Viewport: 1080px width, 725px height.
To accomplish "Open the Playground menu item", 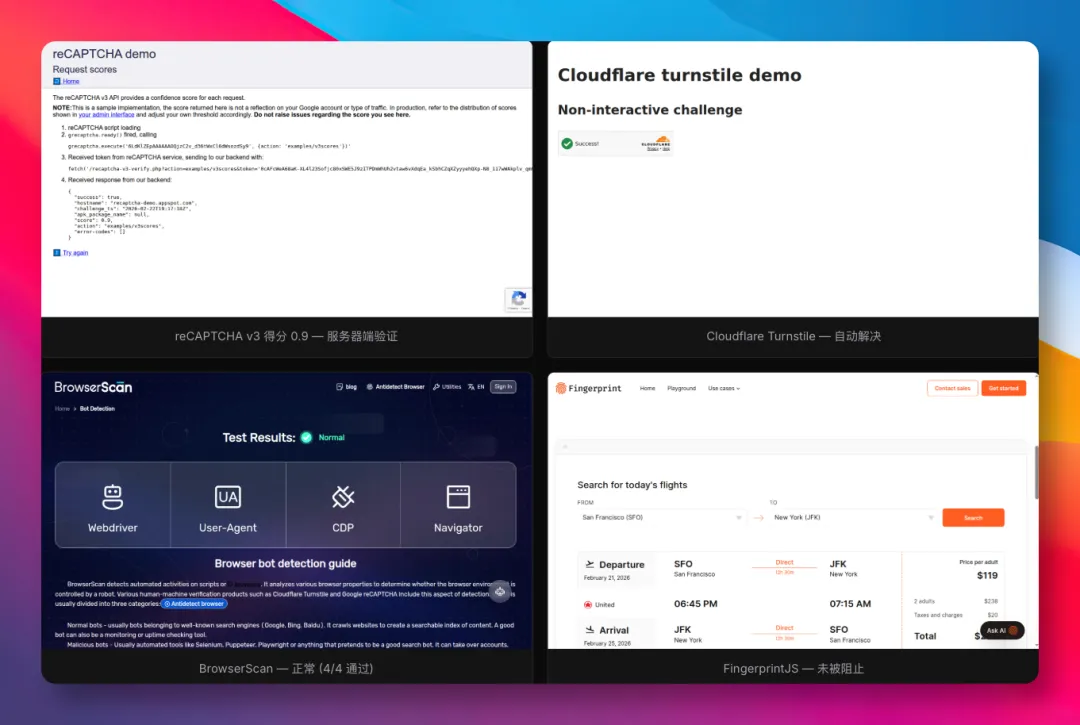I will pos(681,388).
